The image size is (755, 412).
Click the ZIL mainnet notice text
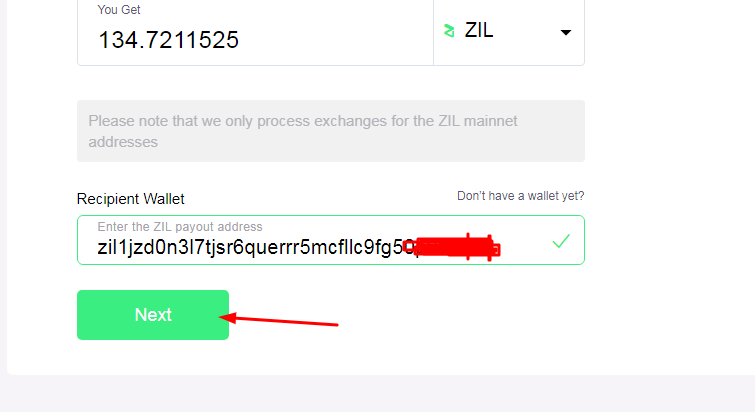tap(302, 131)
